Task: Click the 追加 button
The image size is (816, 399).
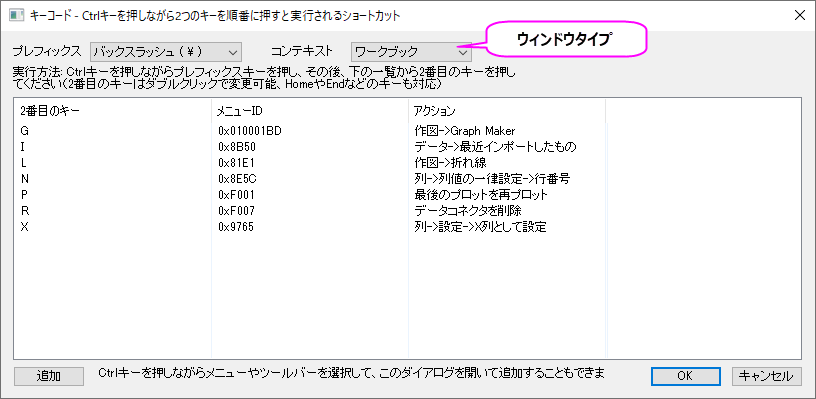Action: tap(48, 376)
